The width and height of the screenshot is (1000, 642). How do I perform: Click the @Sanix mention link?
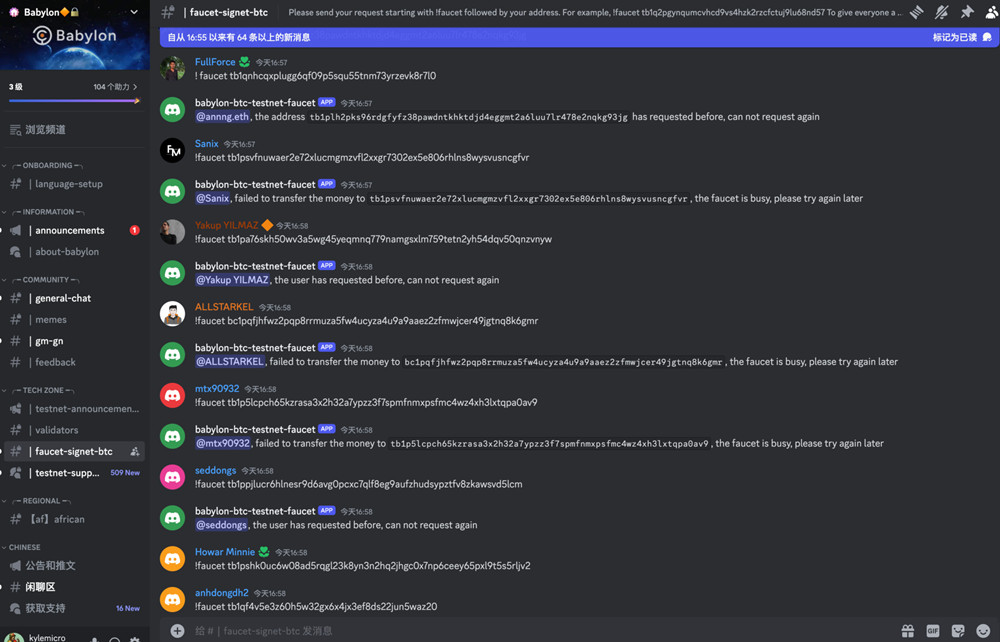pos(212,198)
